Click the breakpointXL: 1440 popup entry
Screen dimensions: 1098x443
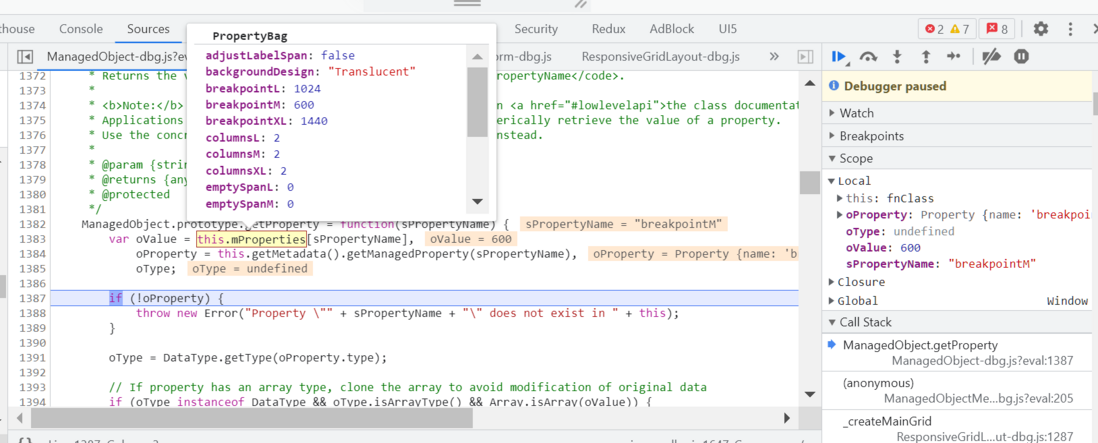pyautogui.click(x=267, y=121)
